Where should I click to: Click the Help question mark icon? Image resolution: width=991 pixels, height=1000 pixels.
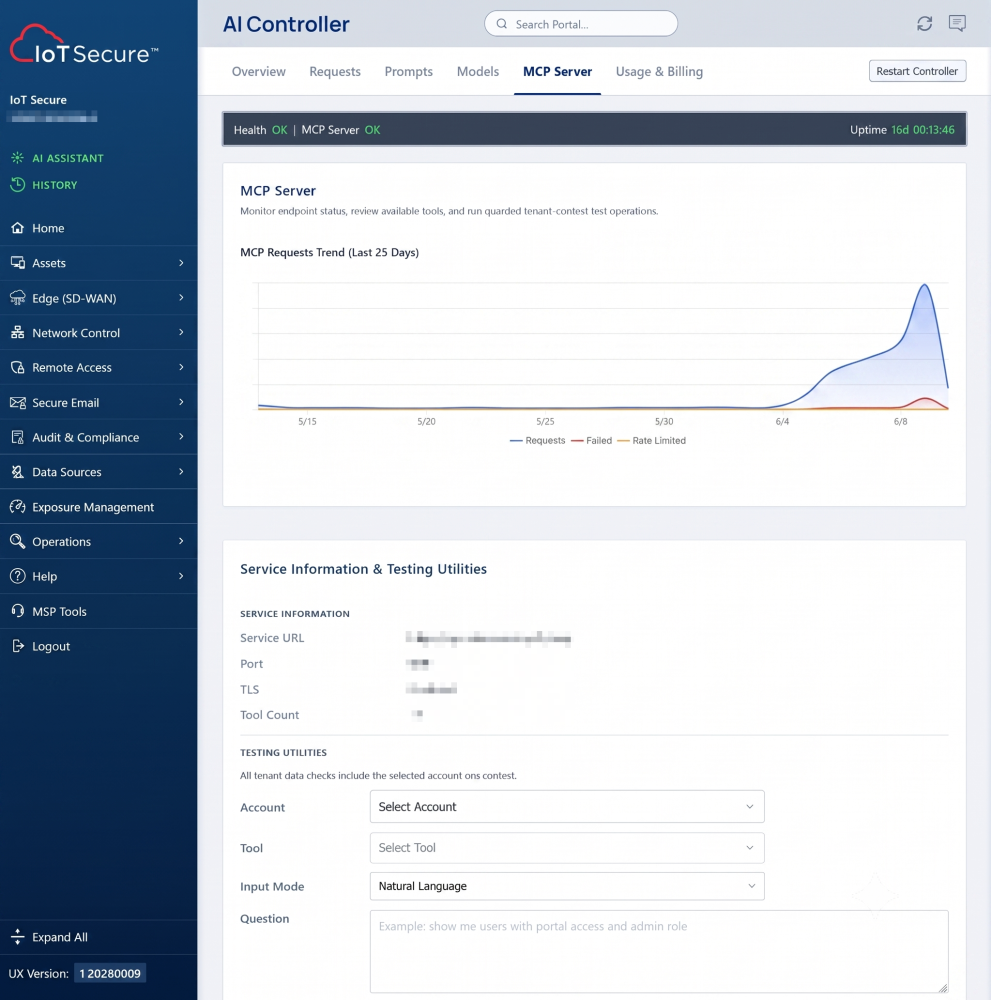coord(18,576)
